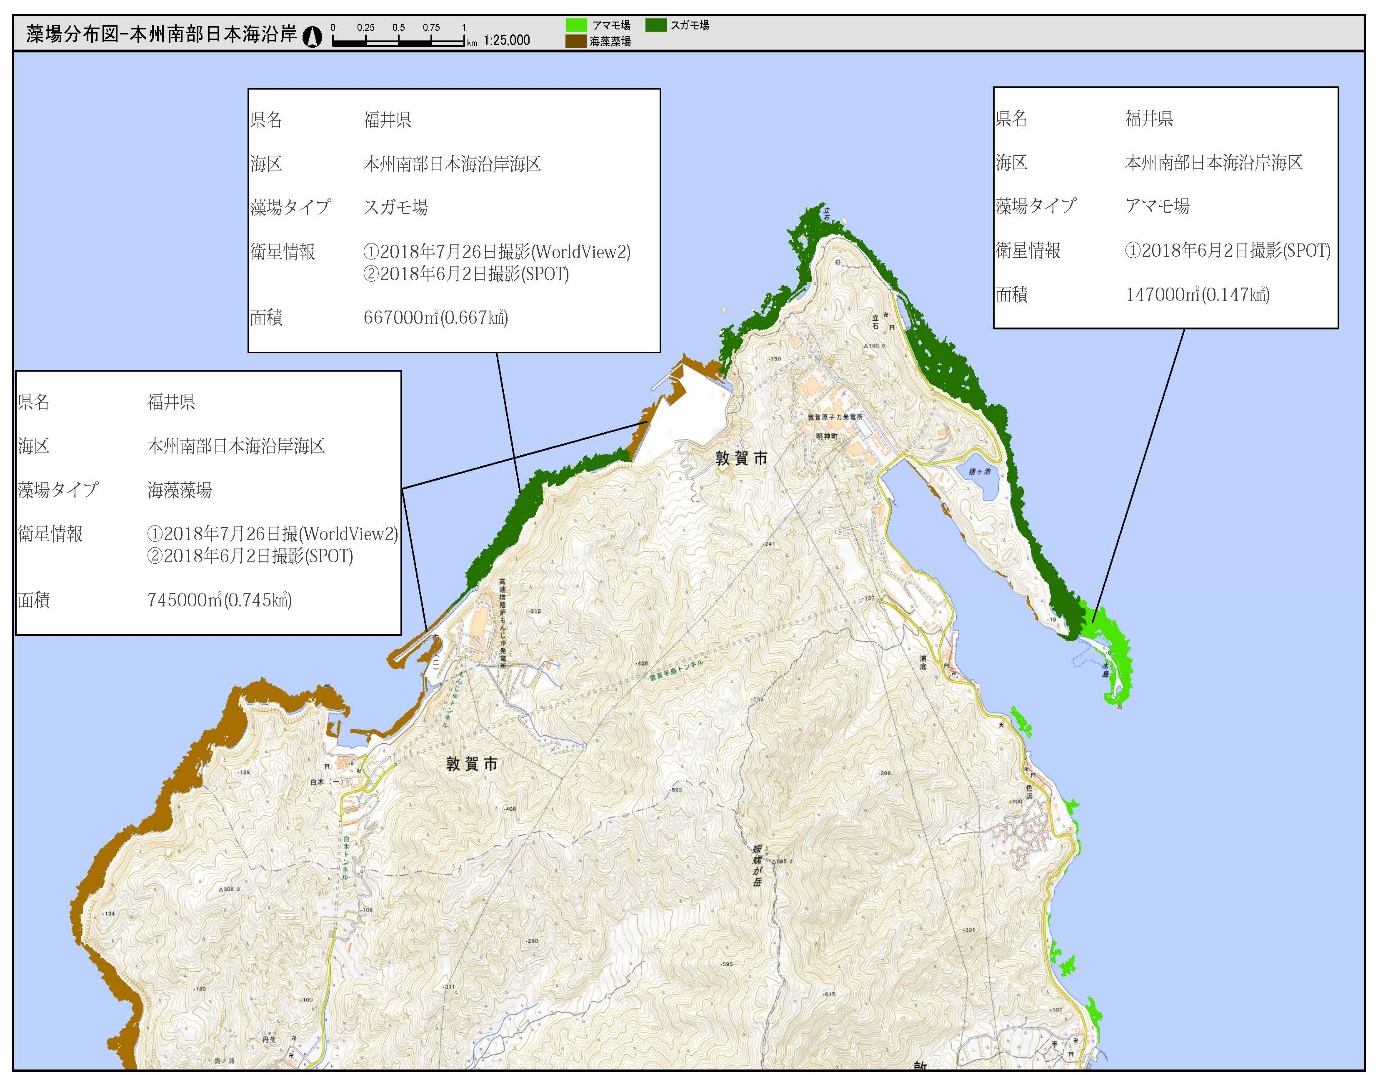Select the アマモ場 info callout box
The width and height of the screenshot is (1378, 1075).
coord(1165,207)
